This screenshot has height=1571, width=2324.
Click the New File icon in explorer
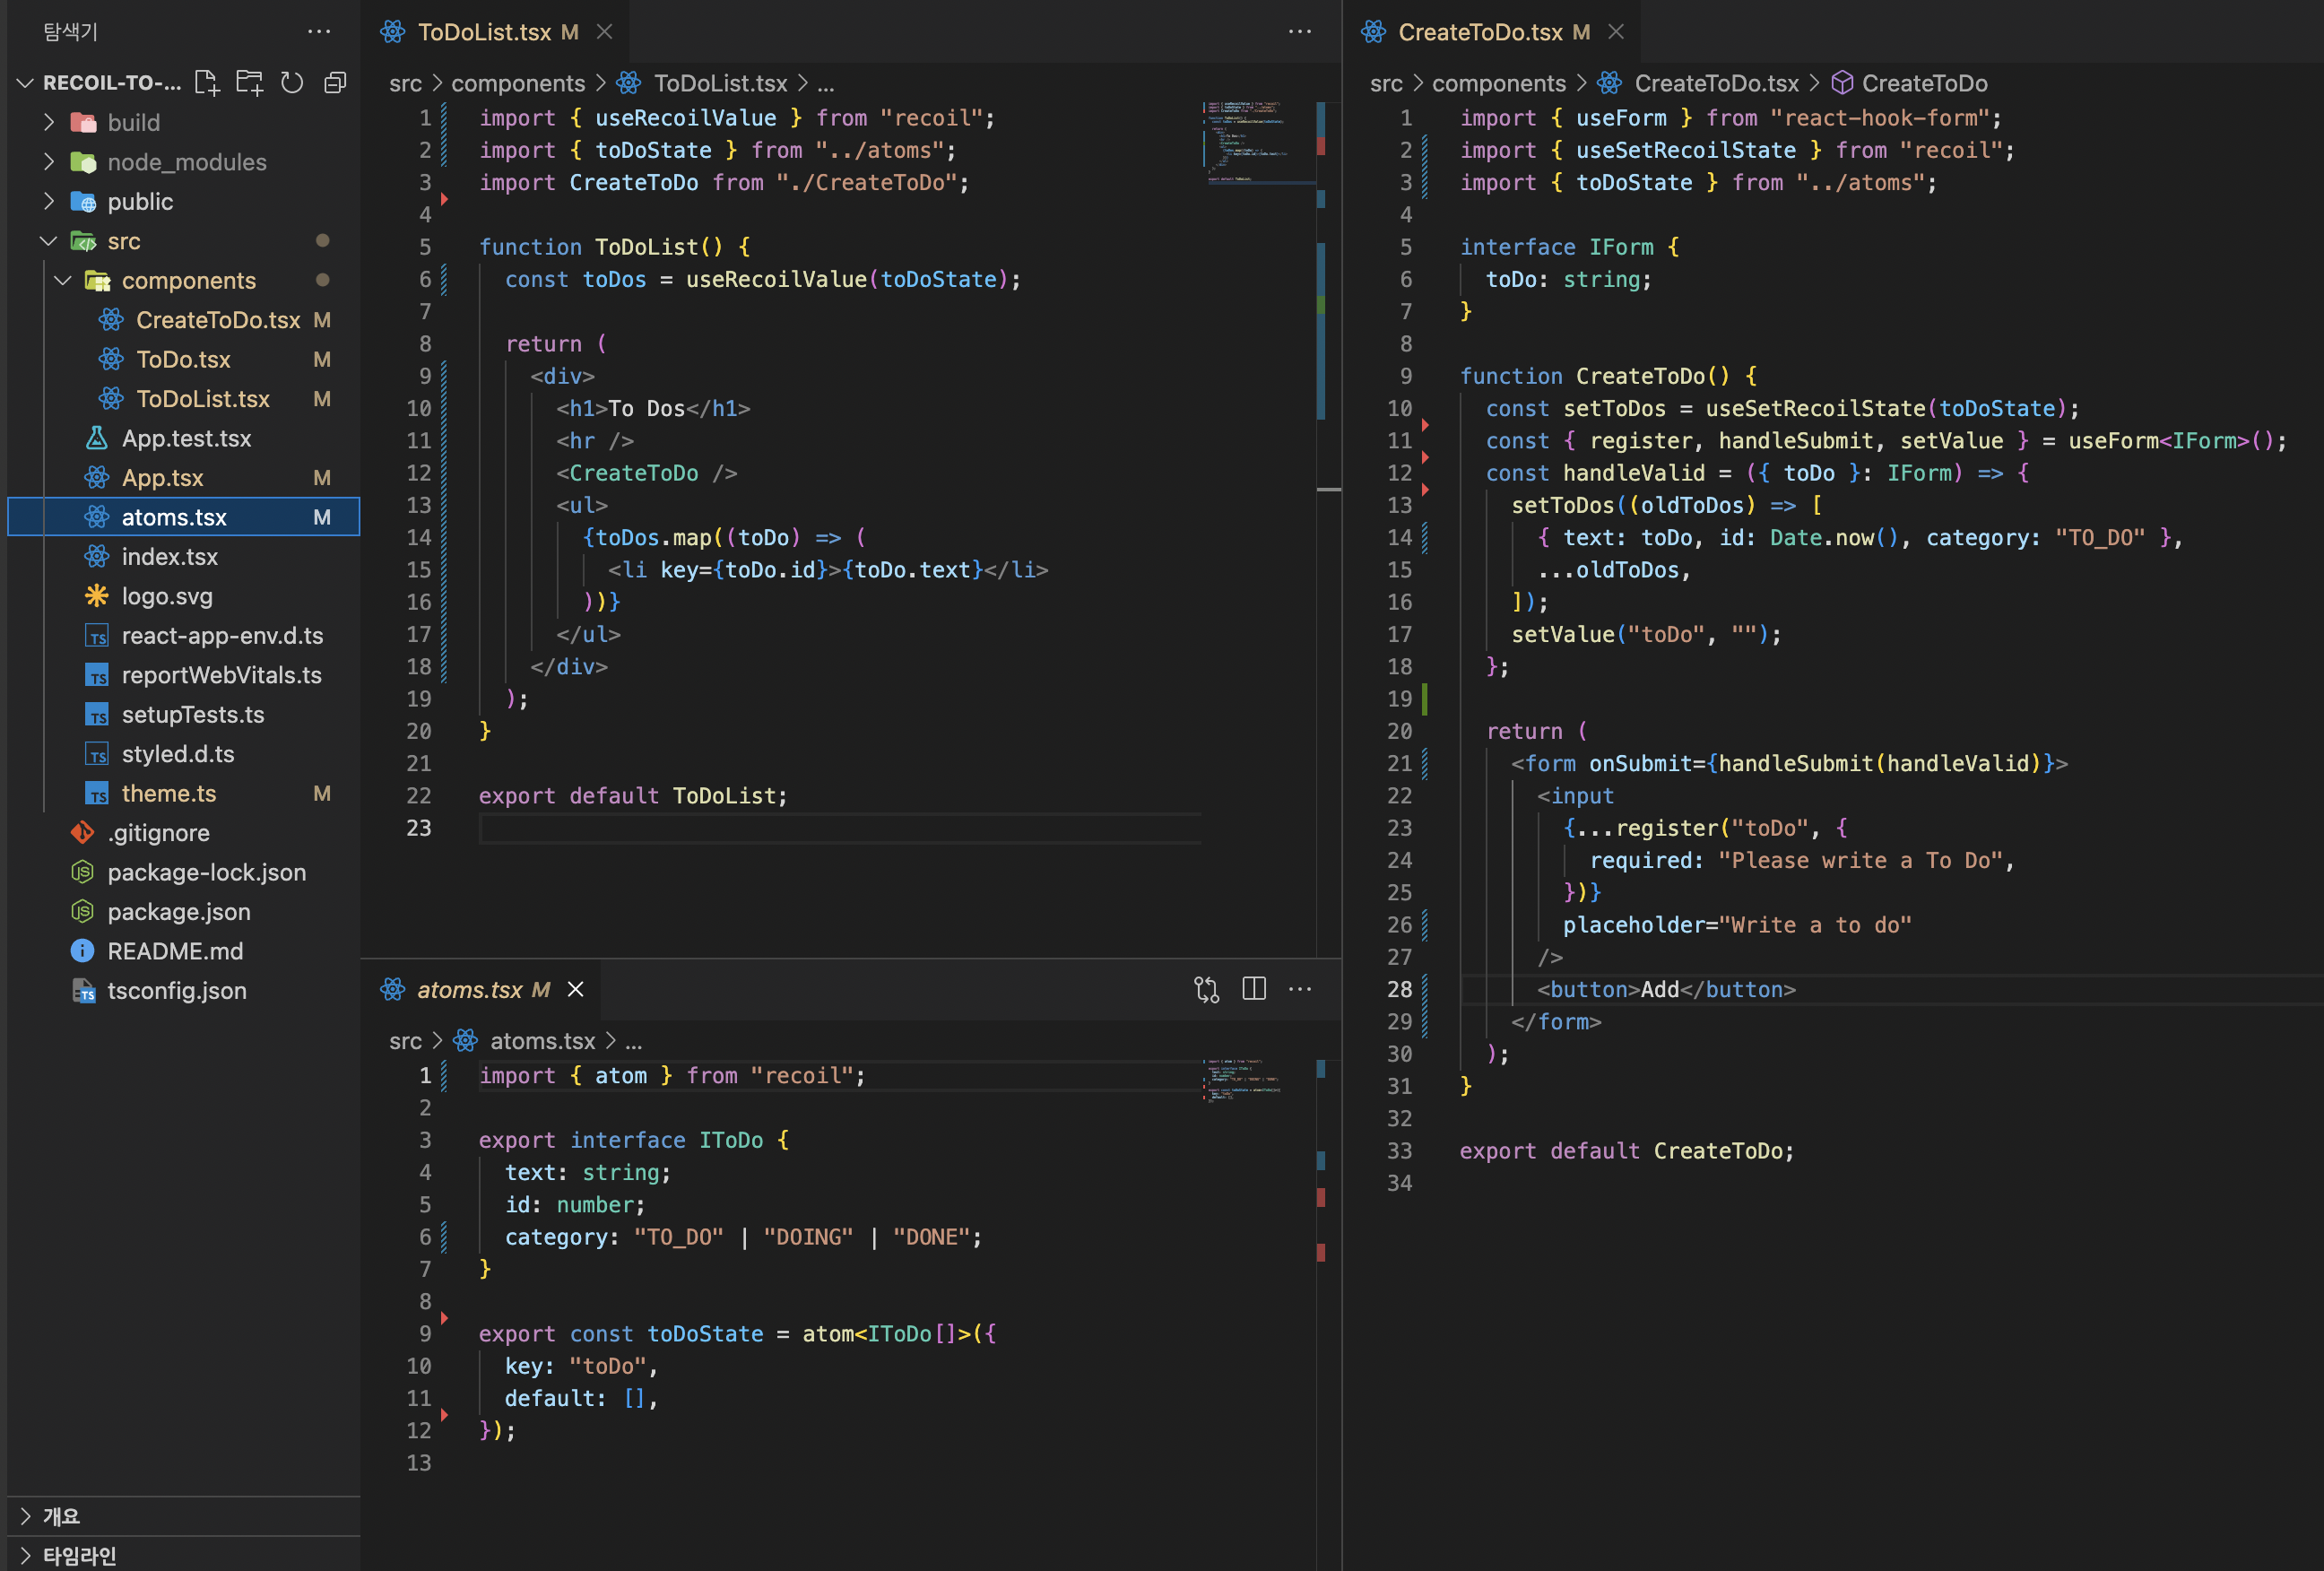[x=206, y=83]
